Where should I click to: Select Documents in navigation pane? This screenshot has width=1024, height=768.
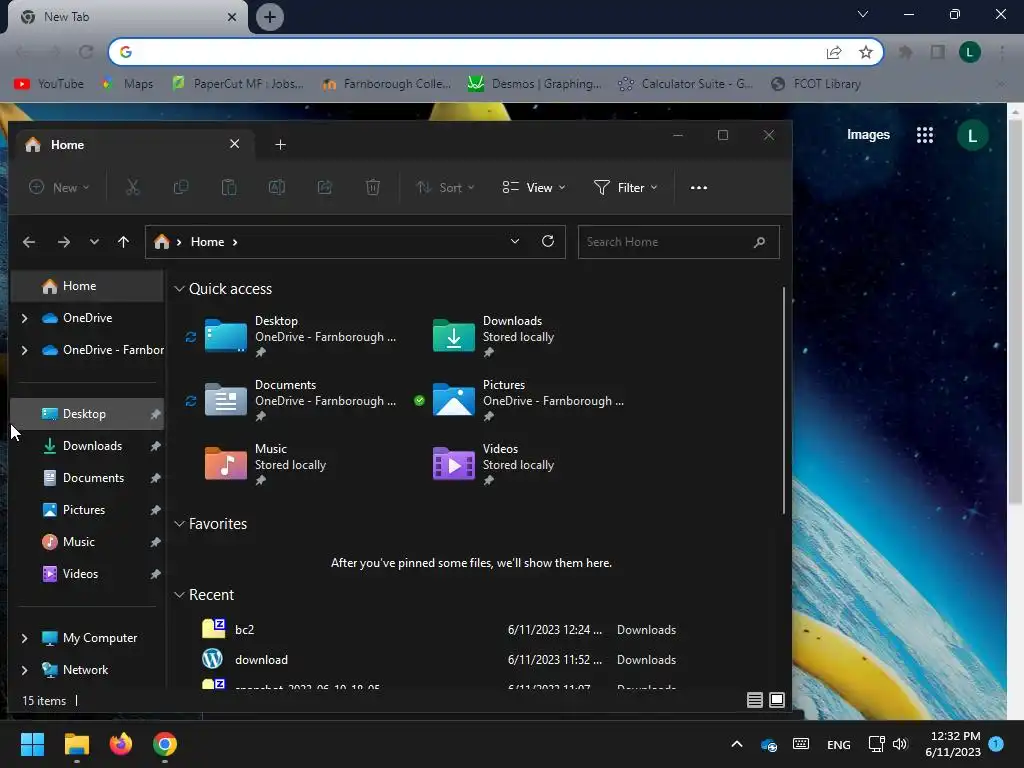click(88, 478)
